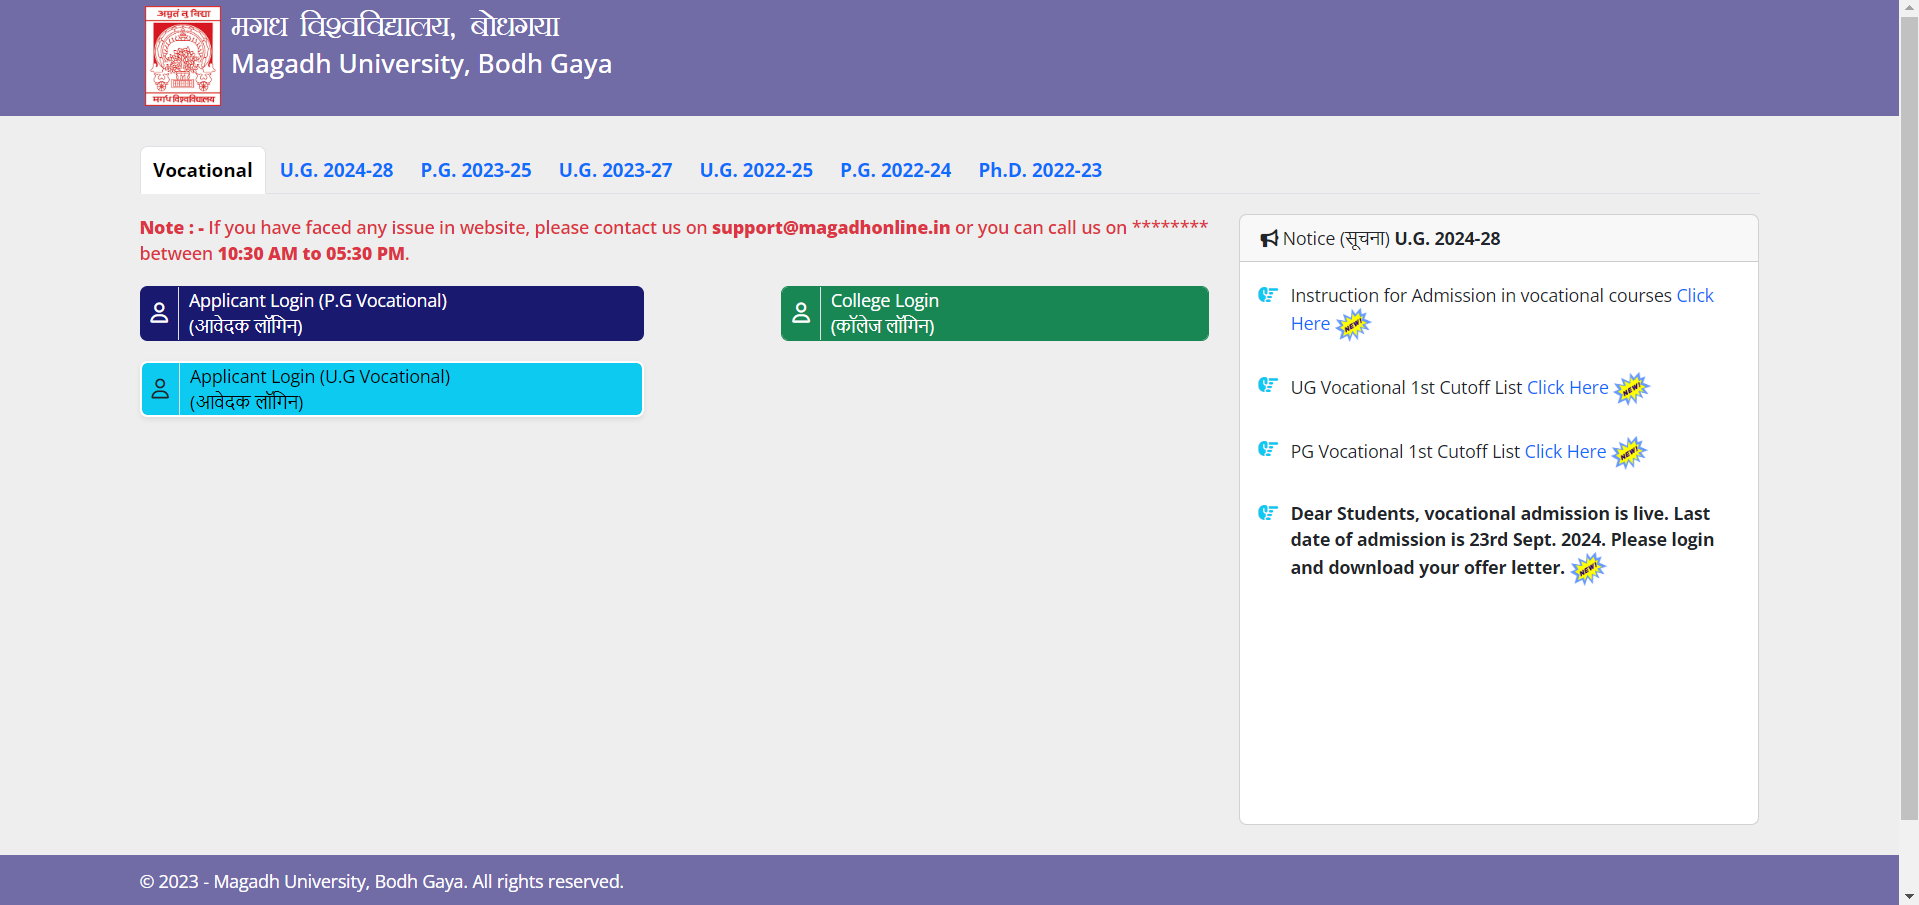Open the P.G. 2023-25 tab
Viewport: 1919px width, 905px height.
pos(476,170)
